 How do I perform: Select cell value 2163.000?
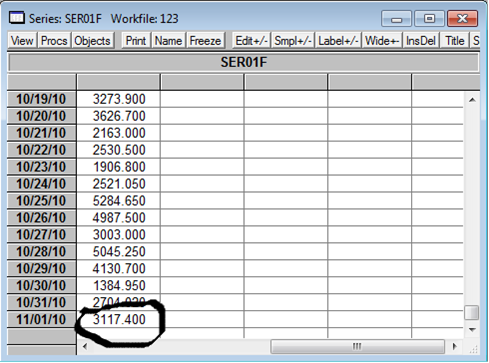(x=119, y=133)
